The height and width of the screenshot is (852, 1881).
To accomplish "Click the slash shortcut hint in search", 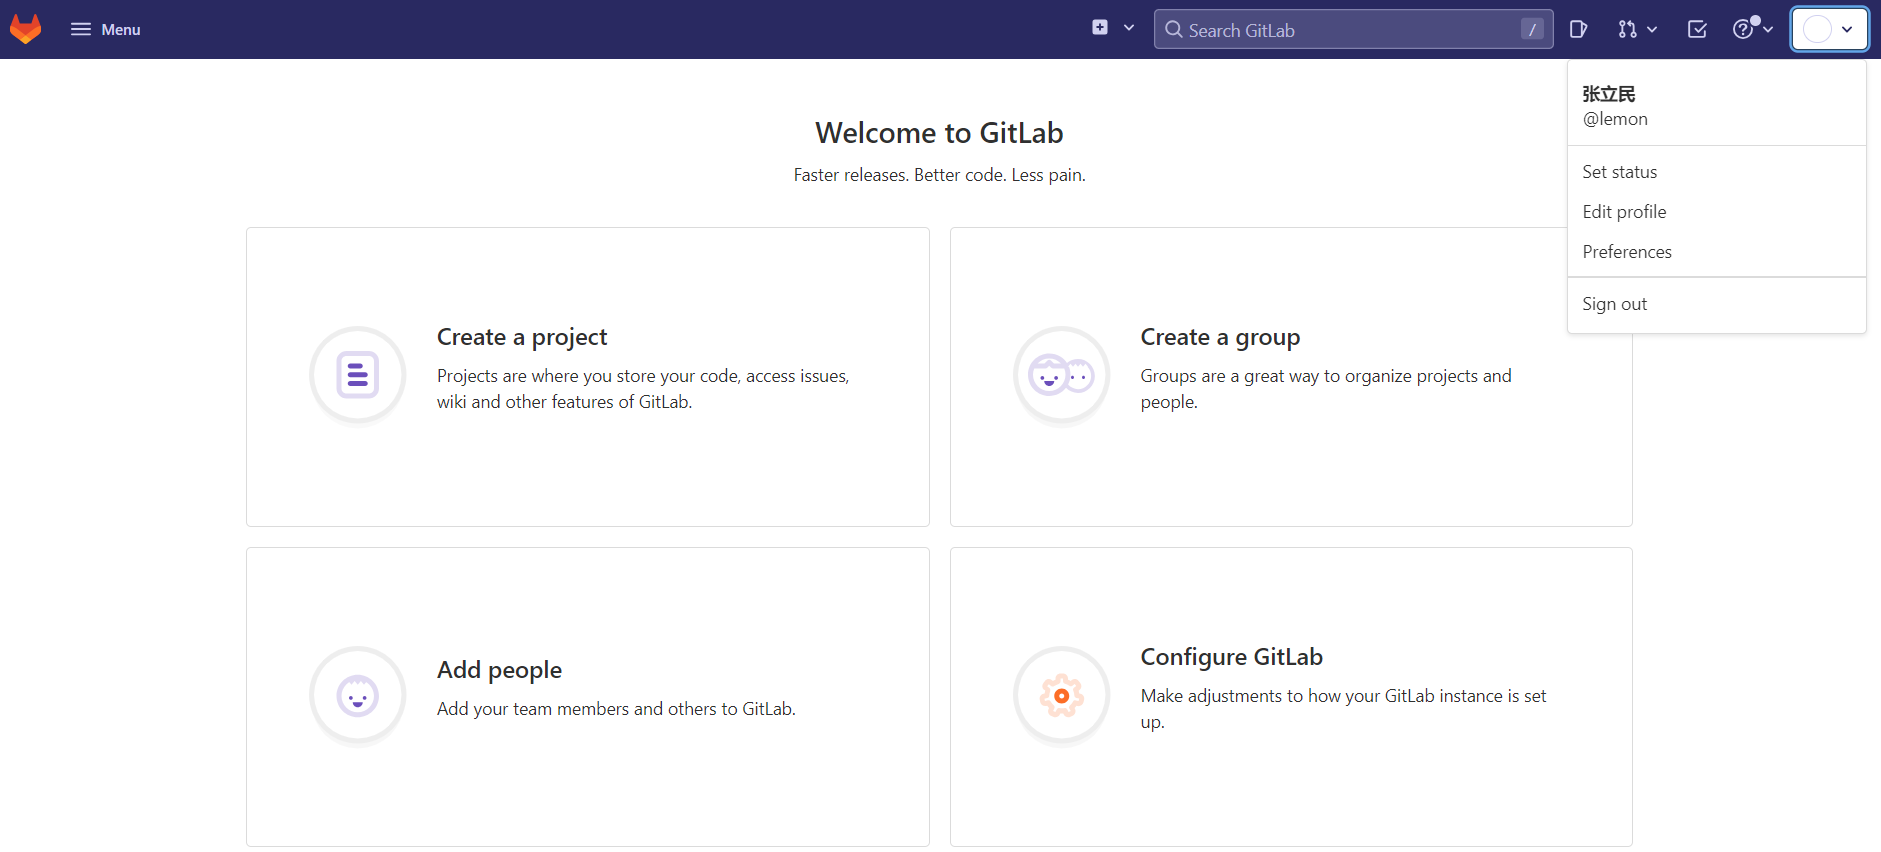I will pos(1532,29).
